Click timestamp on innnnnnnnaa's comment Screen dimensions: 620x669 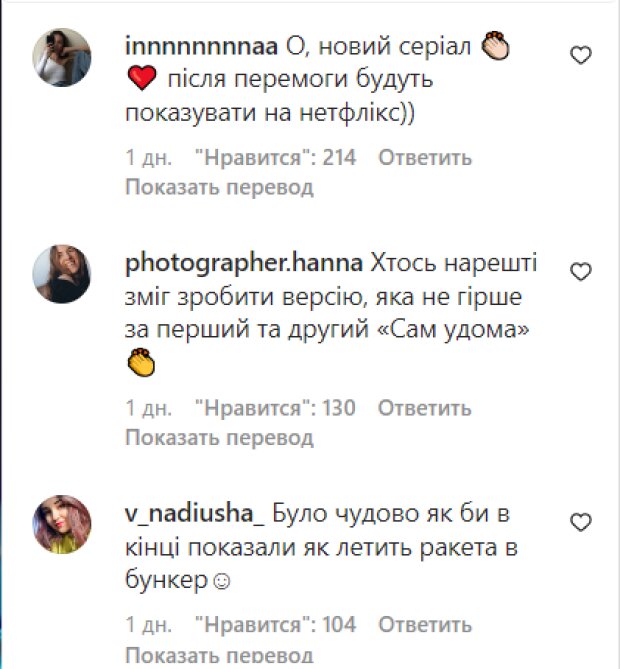pos(149,158)
